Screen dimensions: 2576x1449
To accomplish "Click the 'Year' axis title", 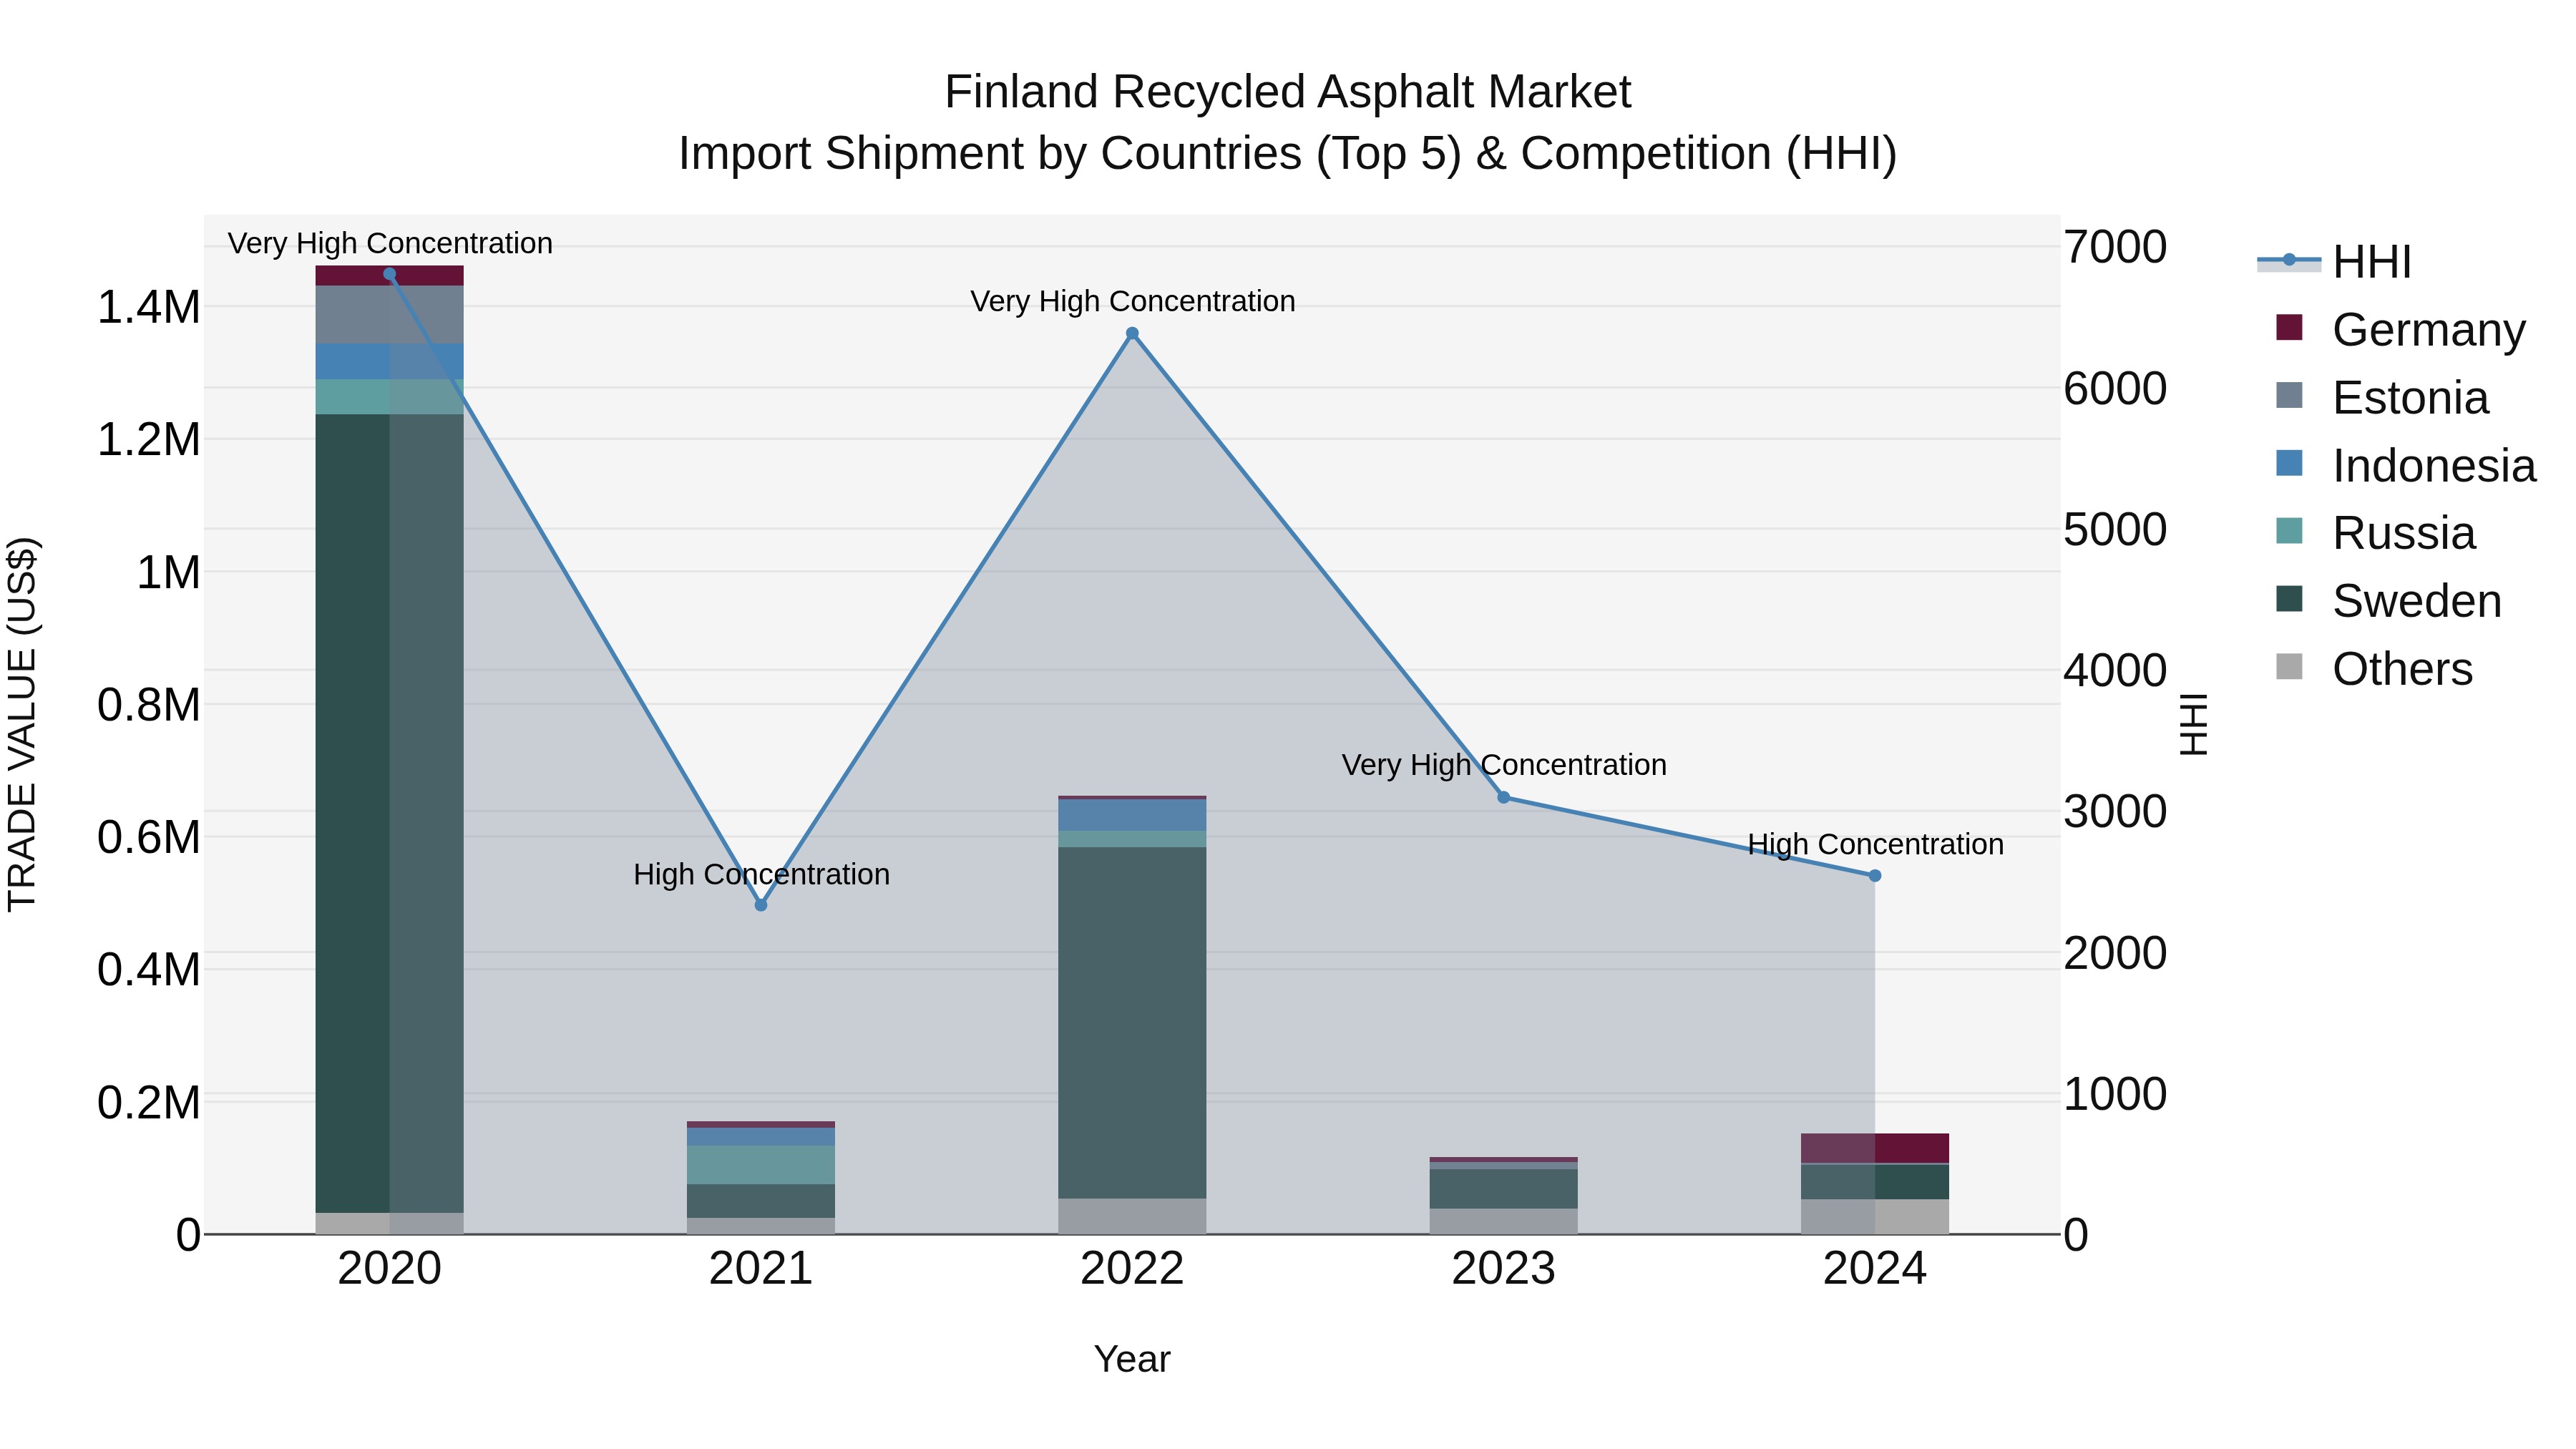I will (1132, 1360).
